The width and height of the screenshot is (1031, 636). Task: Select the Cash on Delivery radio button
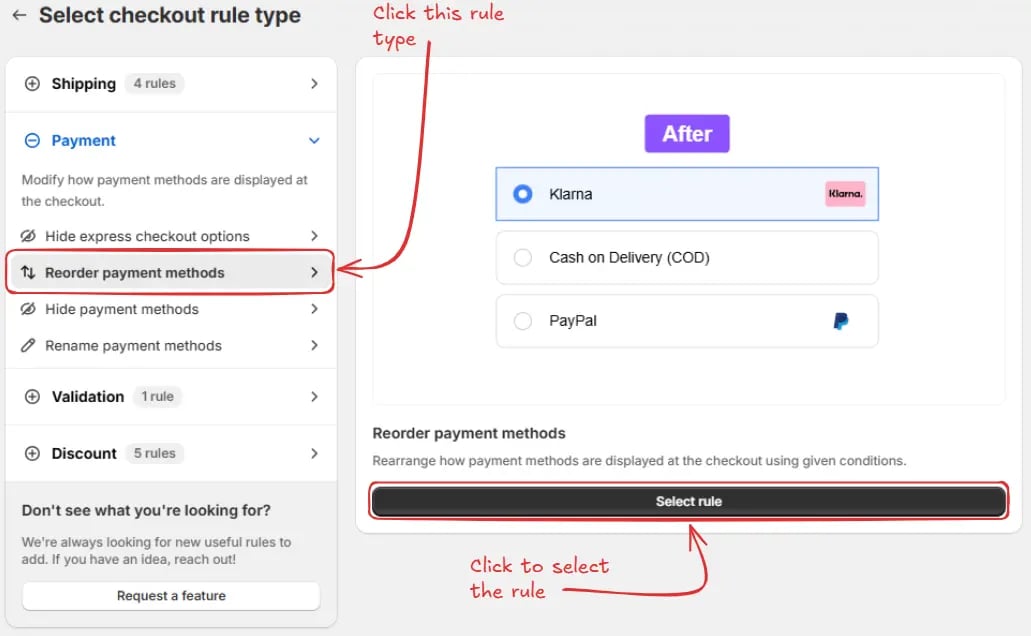pos(523,257)
